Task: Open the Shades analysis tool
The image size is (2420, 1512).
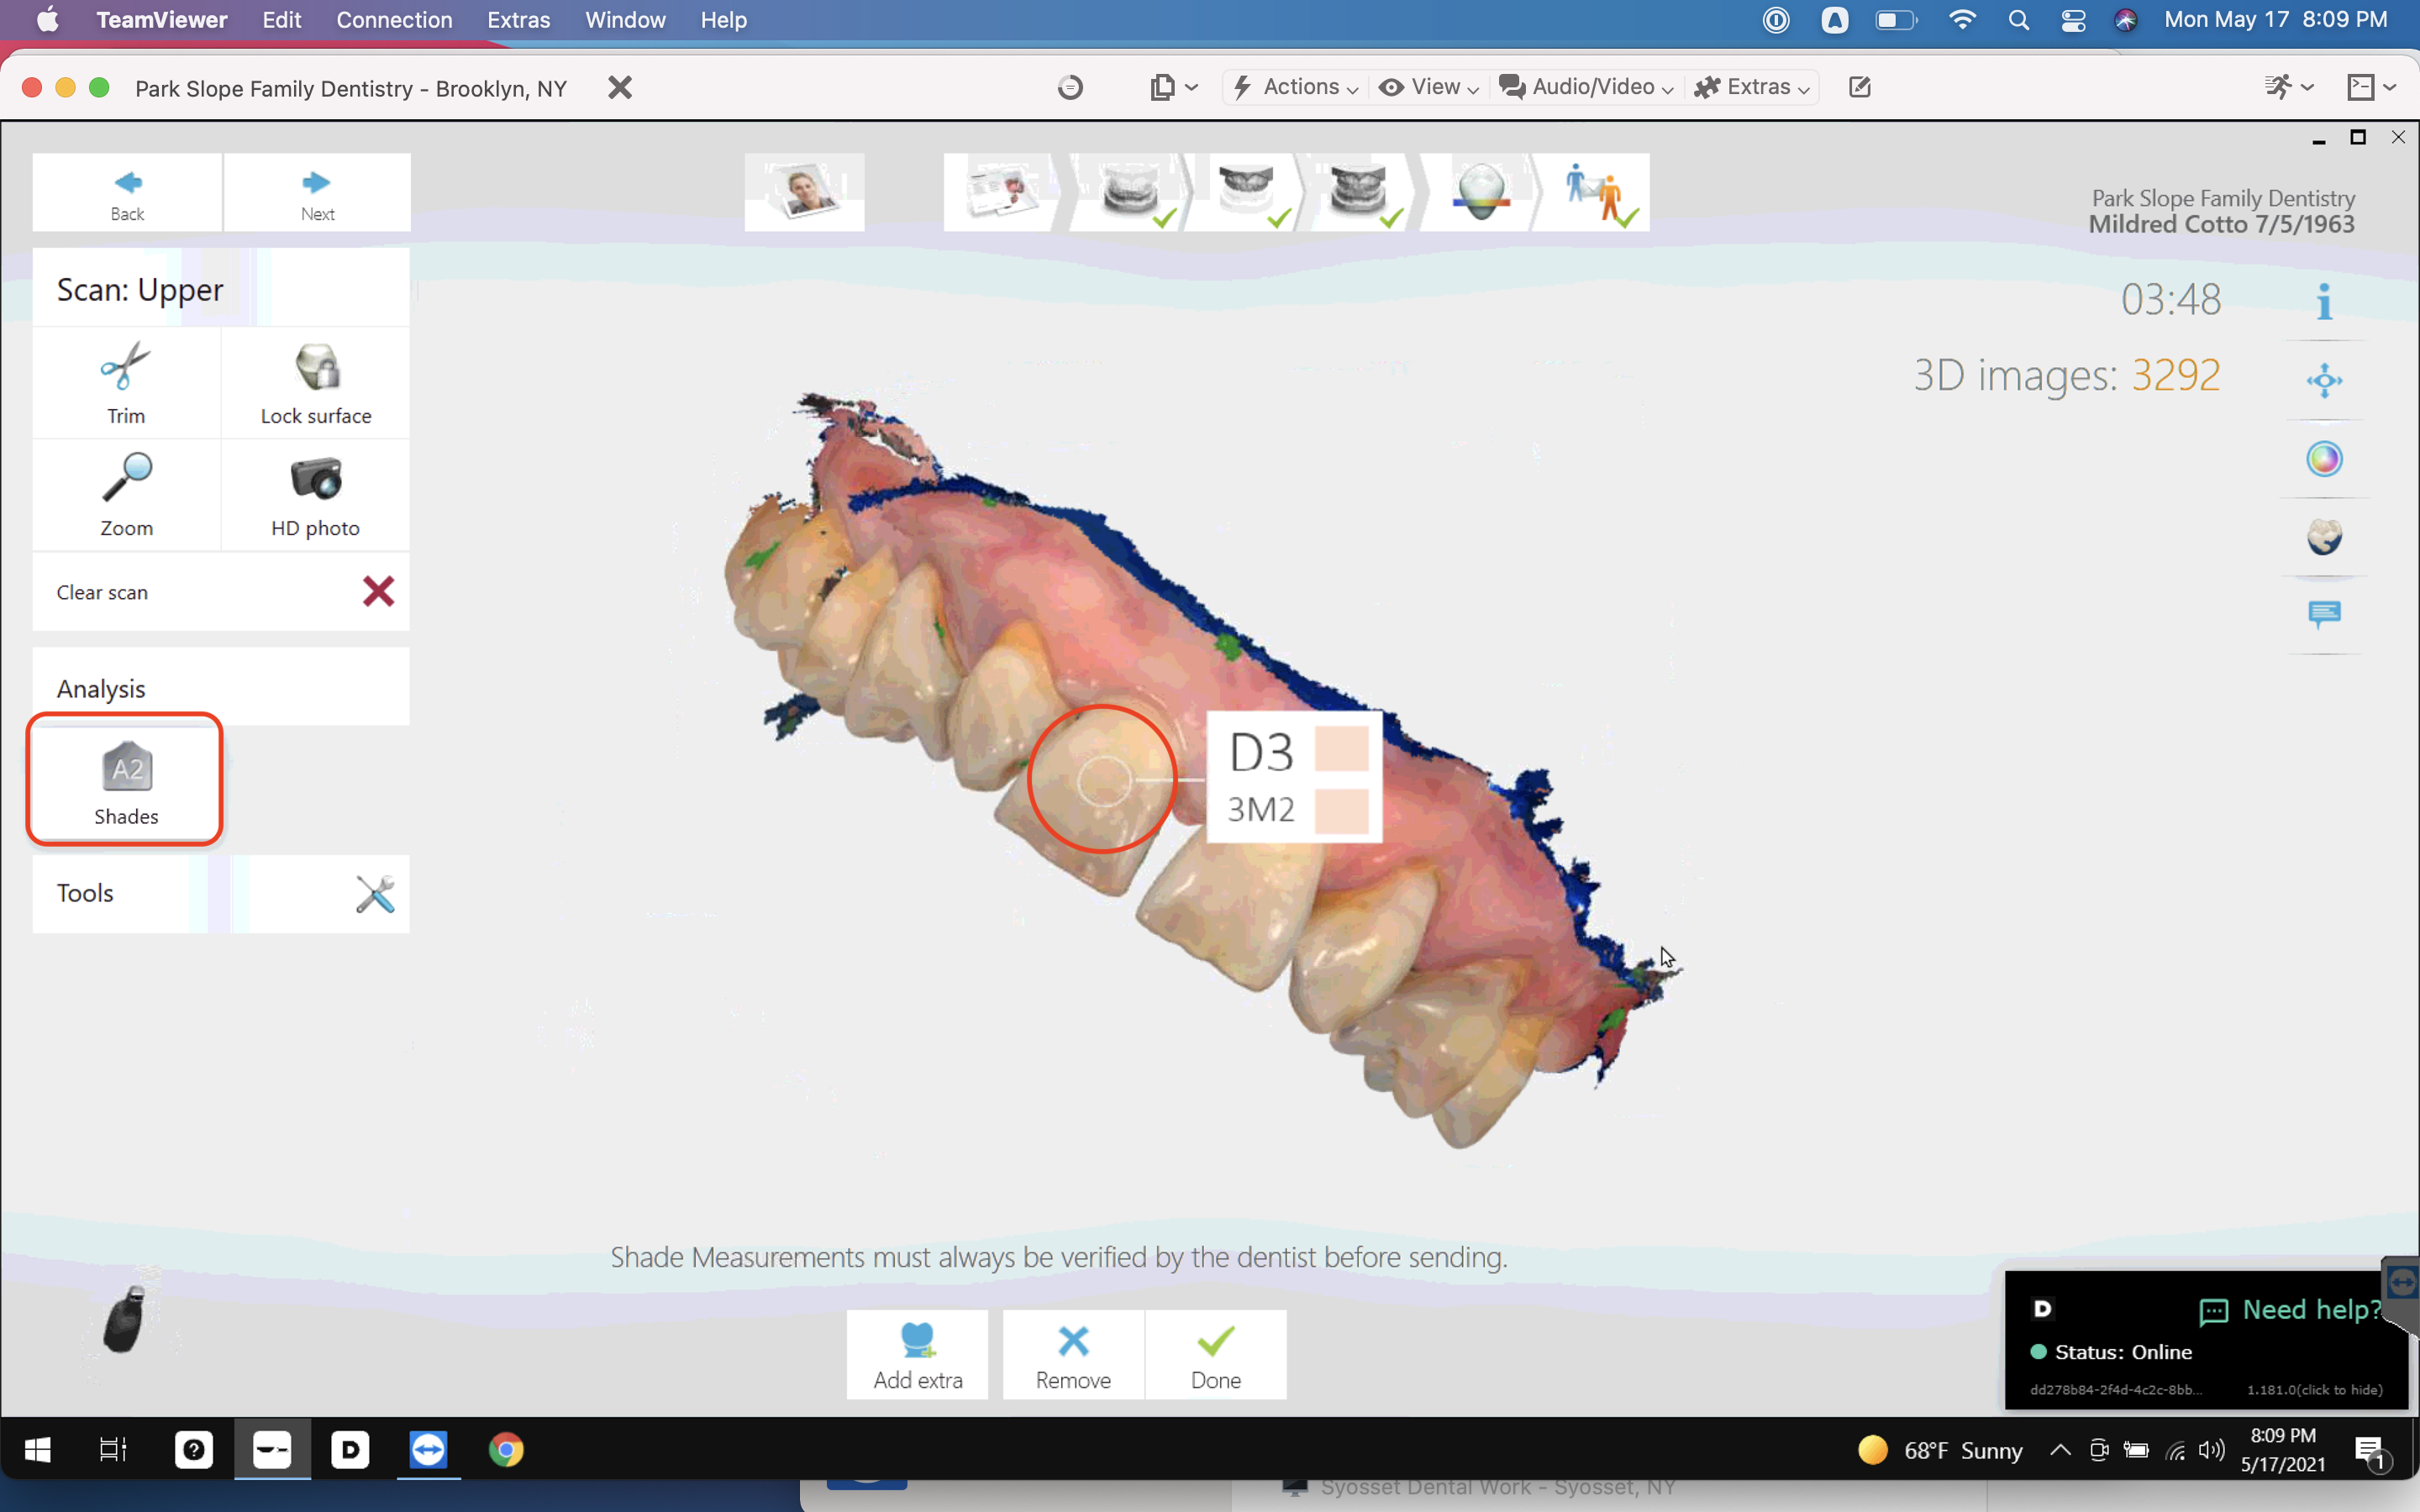Action: pyautogui.click(x=126, y=780)
